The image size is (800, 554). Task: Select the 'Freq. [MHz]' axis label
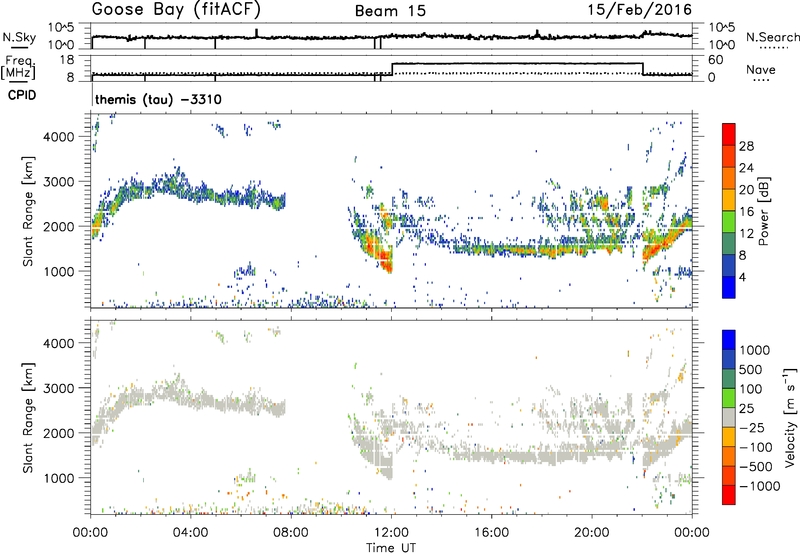[19, 68]
